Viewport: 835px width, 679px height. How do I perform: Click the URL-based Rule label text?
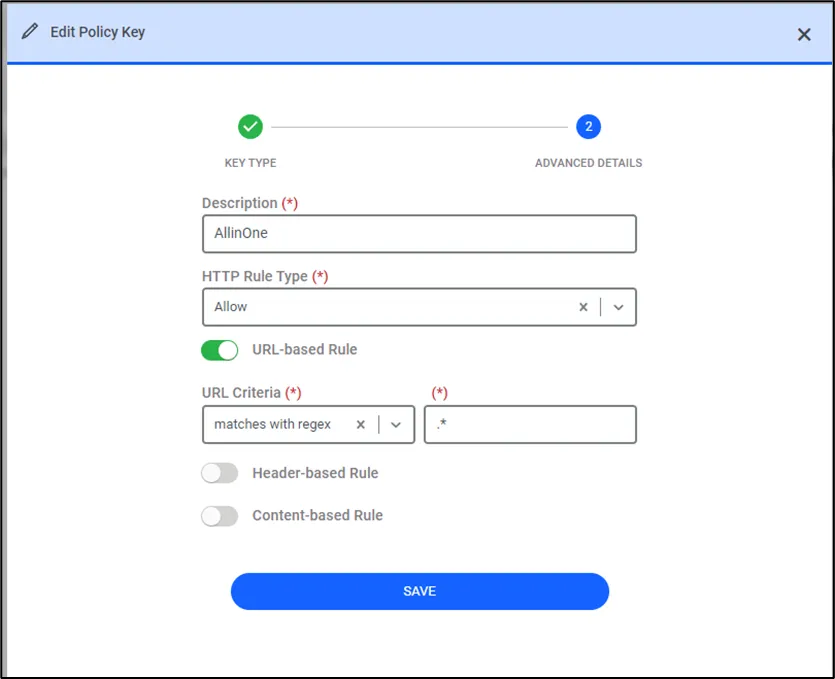305,349
